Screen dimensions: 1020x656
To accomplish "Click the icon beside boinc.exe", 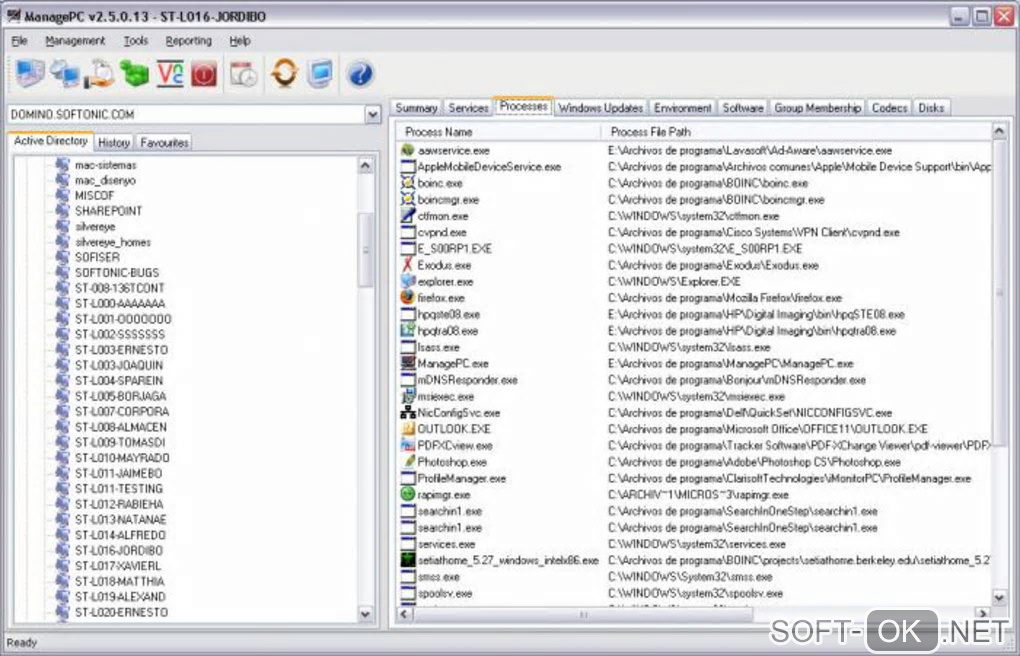I will 407,183.
